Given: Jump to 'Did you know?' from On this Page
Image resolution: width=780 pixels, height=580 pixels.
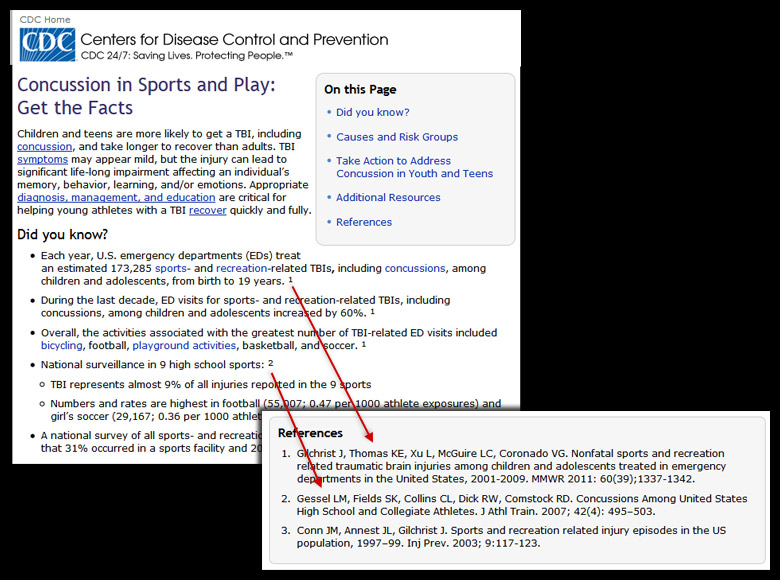Looking at the screenshot, I should tap(372, 113).
